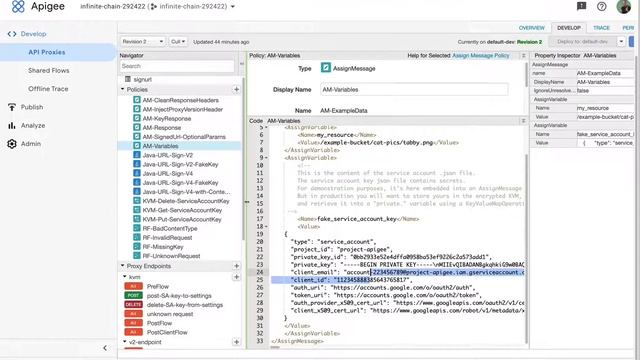Viewport: 640px width, 360px height.
Task: Open the Assign Message Policy help link
Action: coord(481,56)
